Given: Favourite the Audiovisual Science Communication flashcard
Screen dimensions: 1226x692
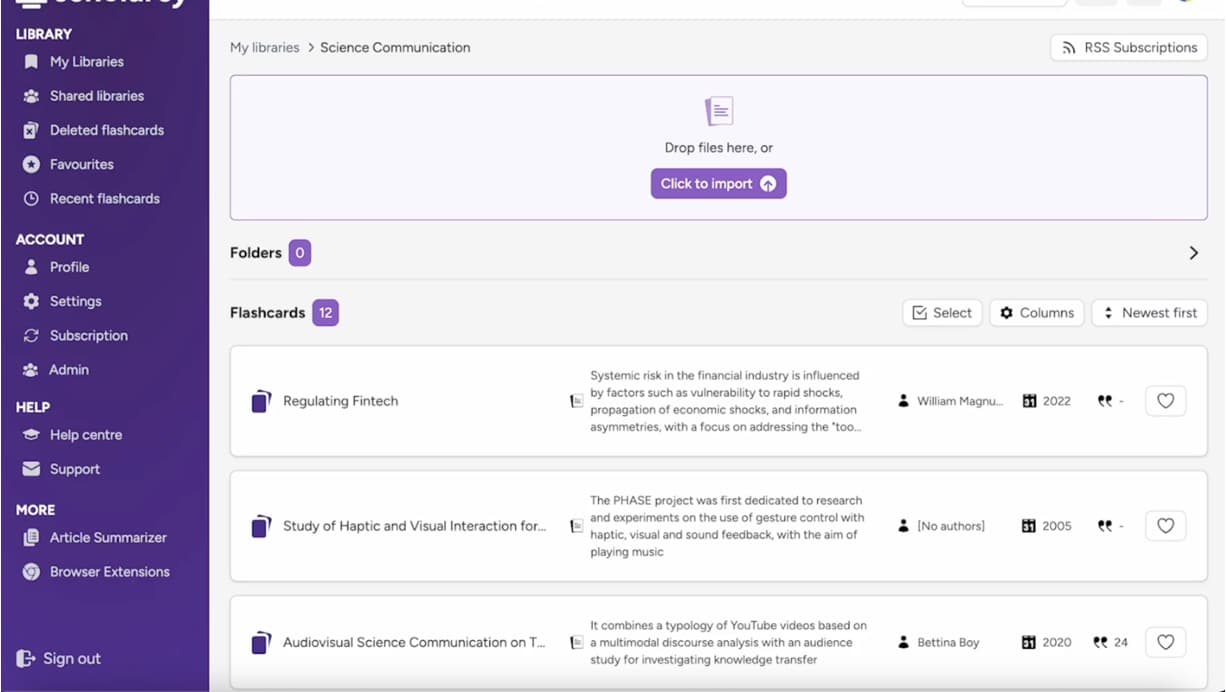Looking at the screenshot, I should (x=1165, y=642).
